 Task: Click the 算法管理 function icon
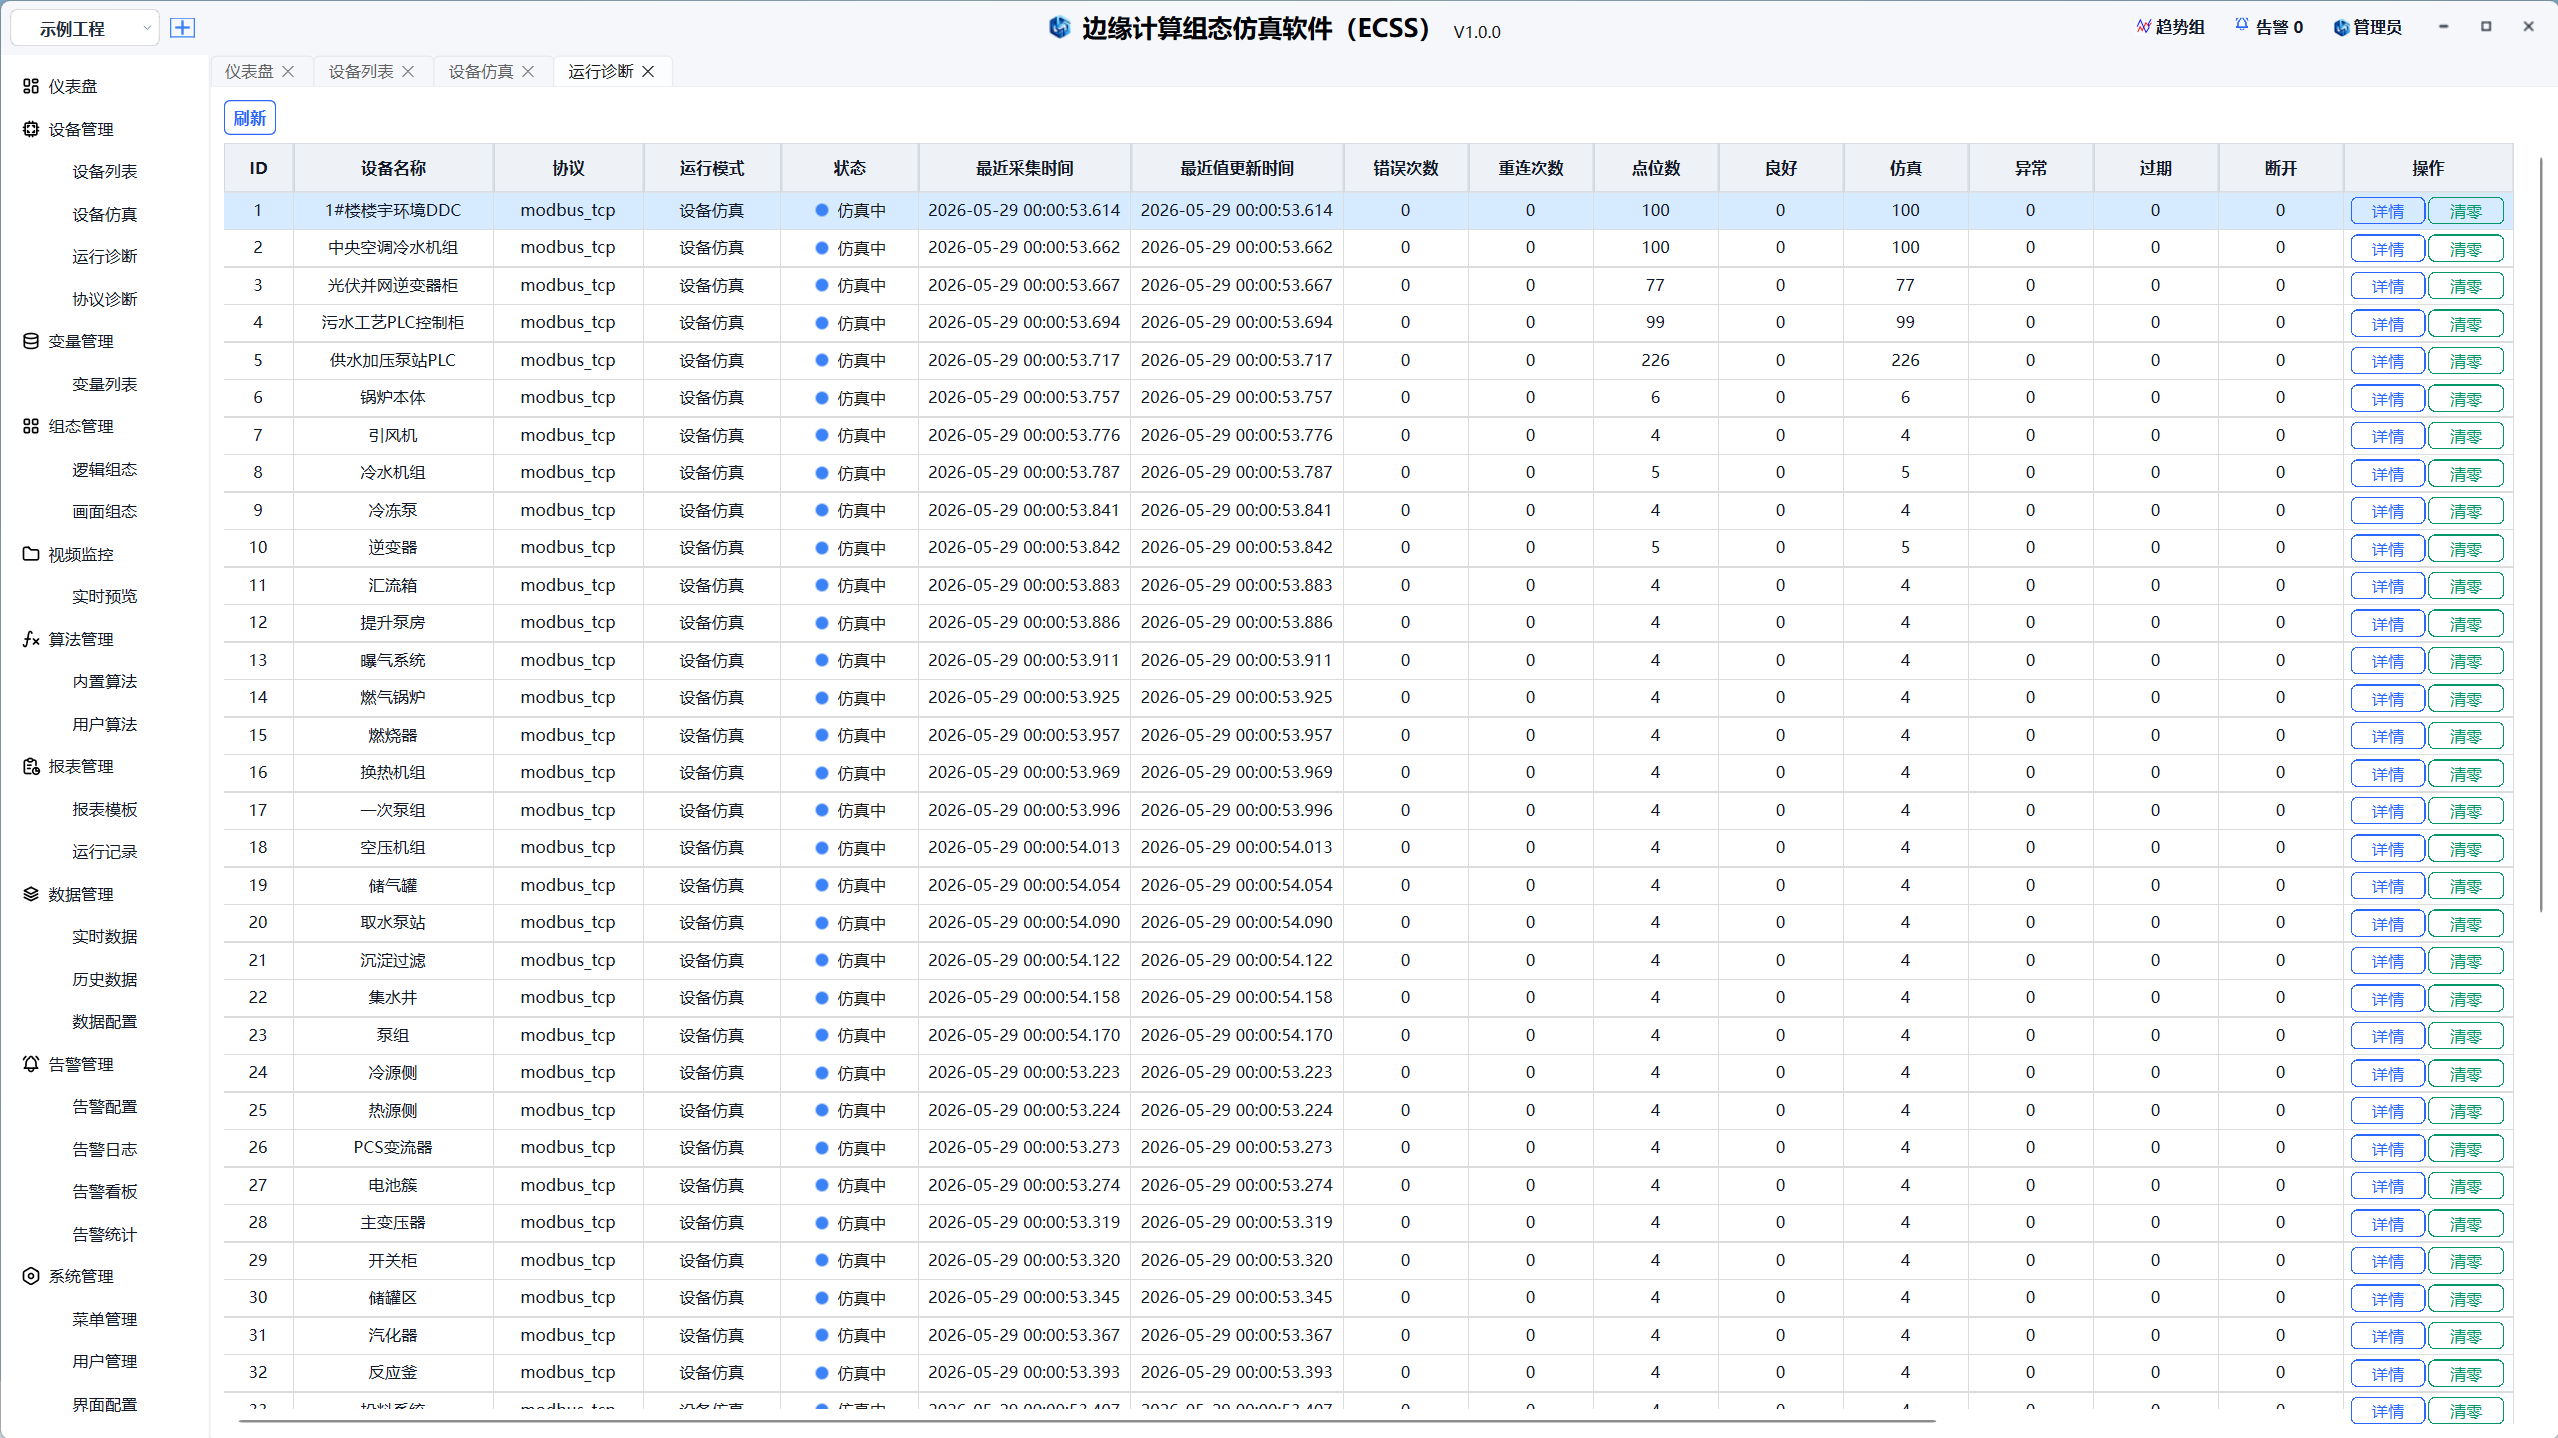coord(31,639)
